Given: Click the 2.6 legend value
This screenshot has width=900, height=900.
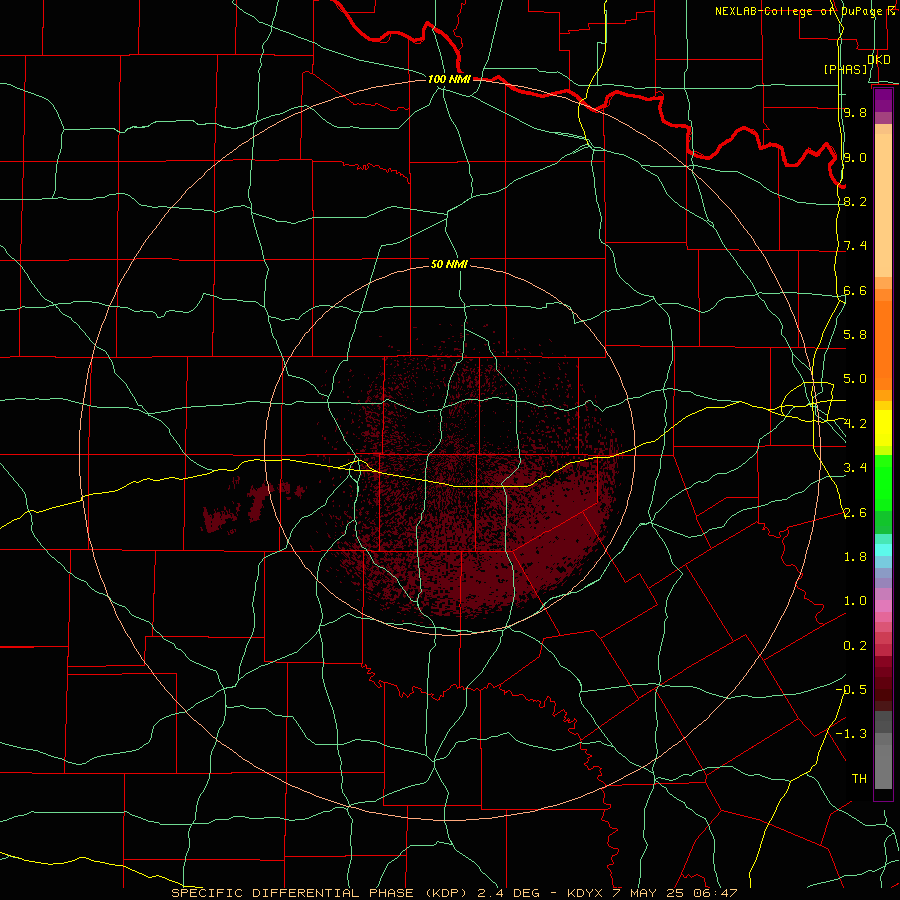Looking at the screenshot, I should 855,512.
